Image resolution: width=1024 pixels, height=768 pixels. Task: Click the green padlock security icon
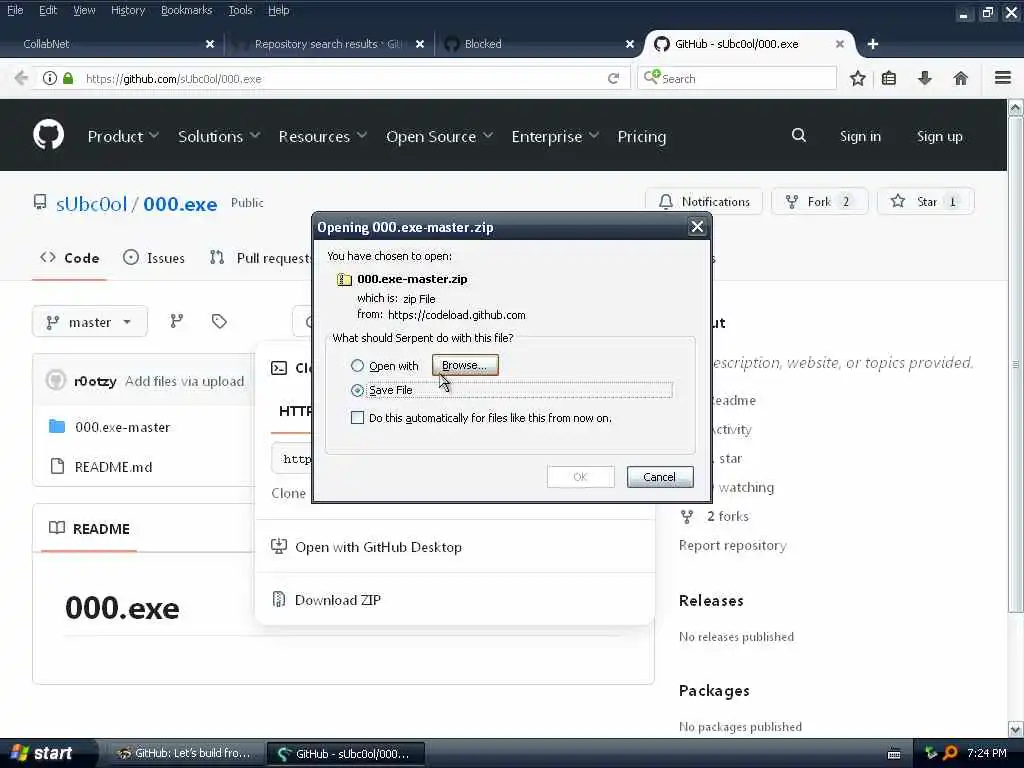click(x=68, y=78)
